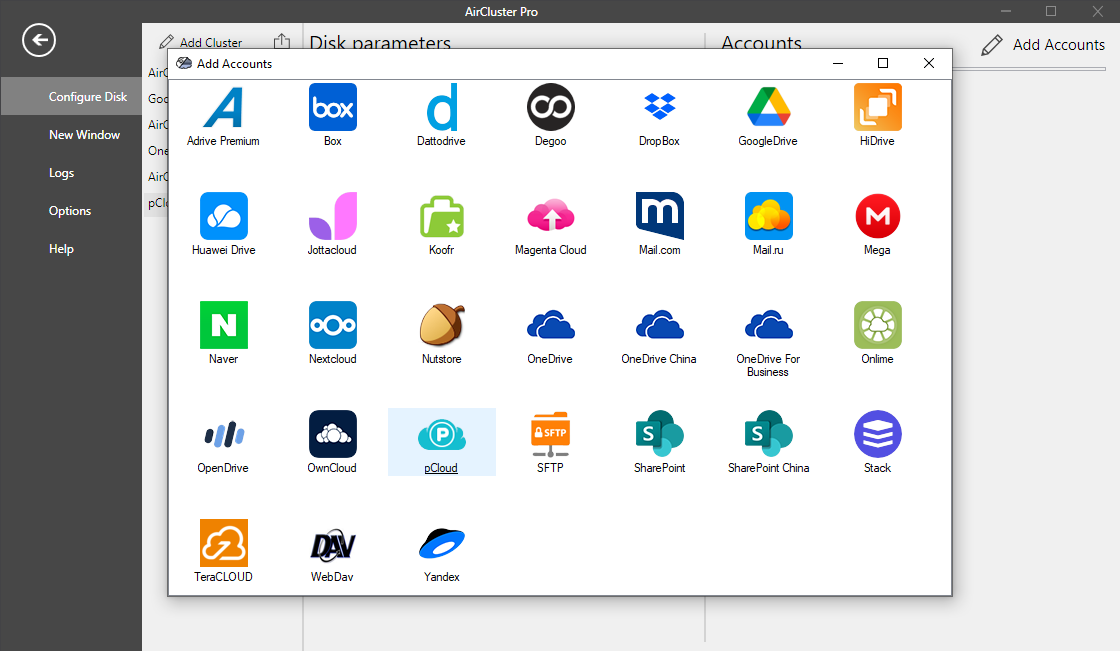Go back using the arrow button

point(38,40)
